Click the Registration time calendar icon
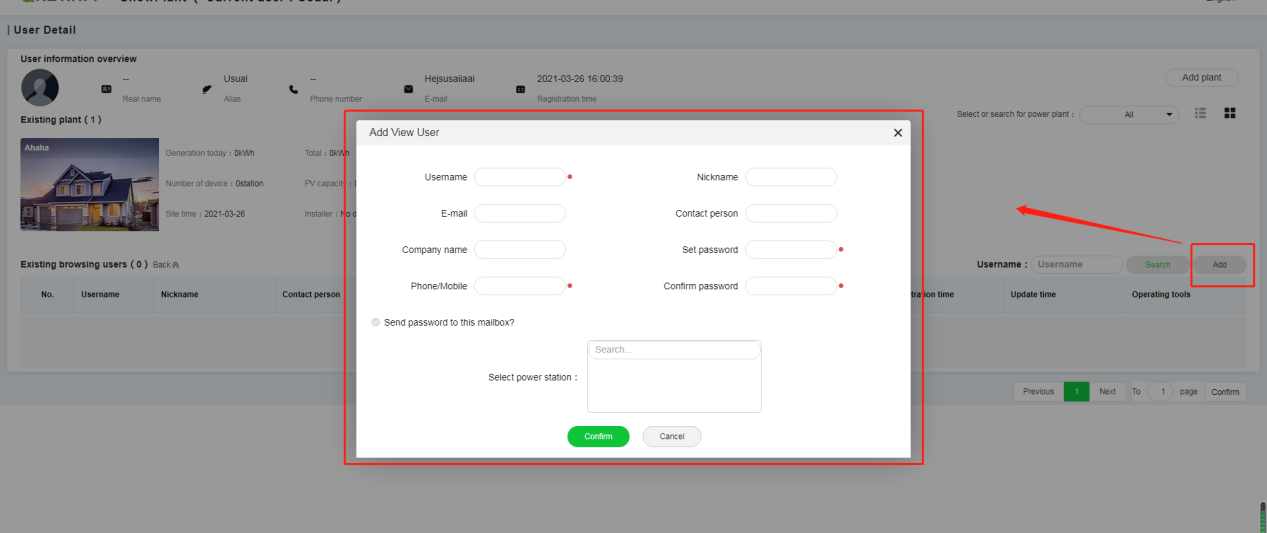The width and height of the screenshot is (1267, 533). [x=520, y=89]
